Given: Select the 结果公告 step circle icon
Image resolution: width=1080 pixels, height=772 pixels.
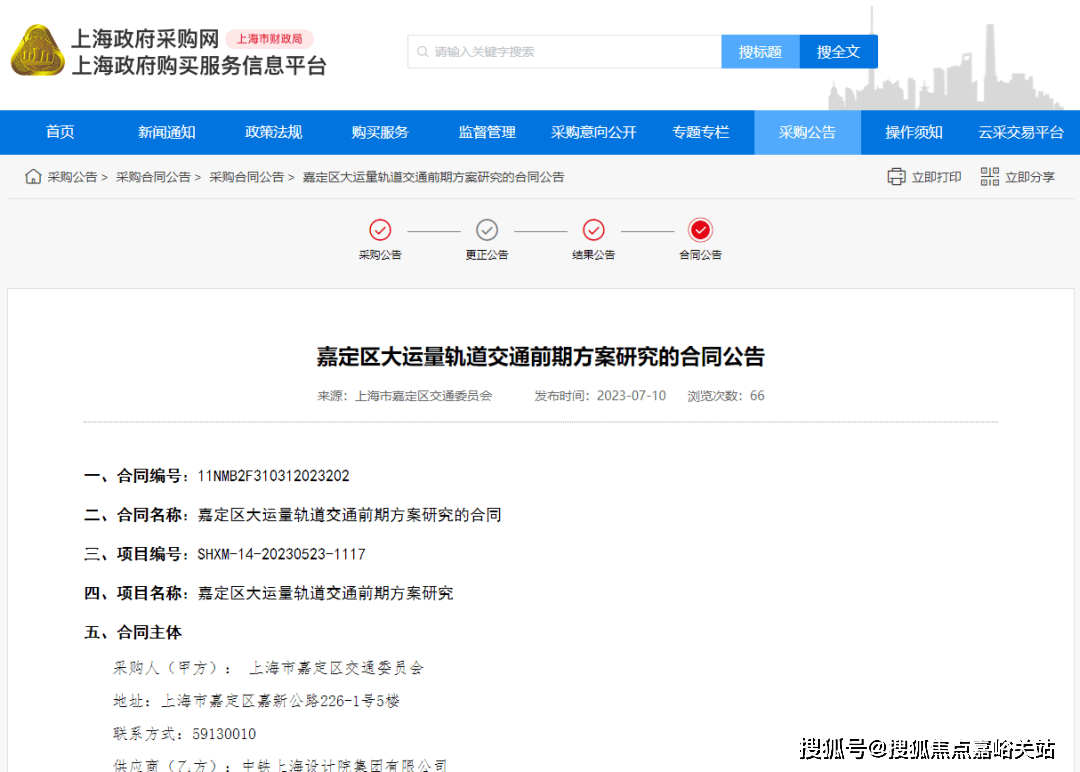Looking at the screenshot, I should tap(593, 230).
